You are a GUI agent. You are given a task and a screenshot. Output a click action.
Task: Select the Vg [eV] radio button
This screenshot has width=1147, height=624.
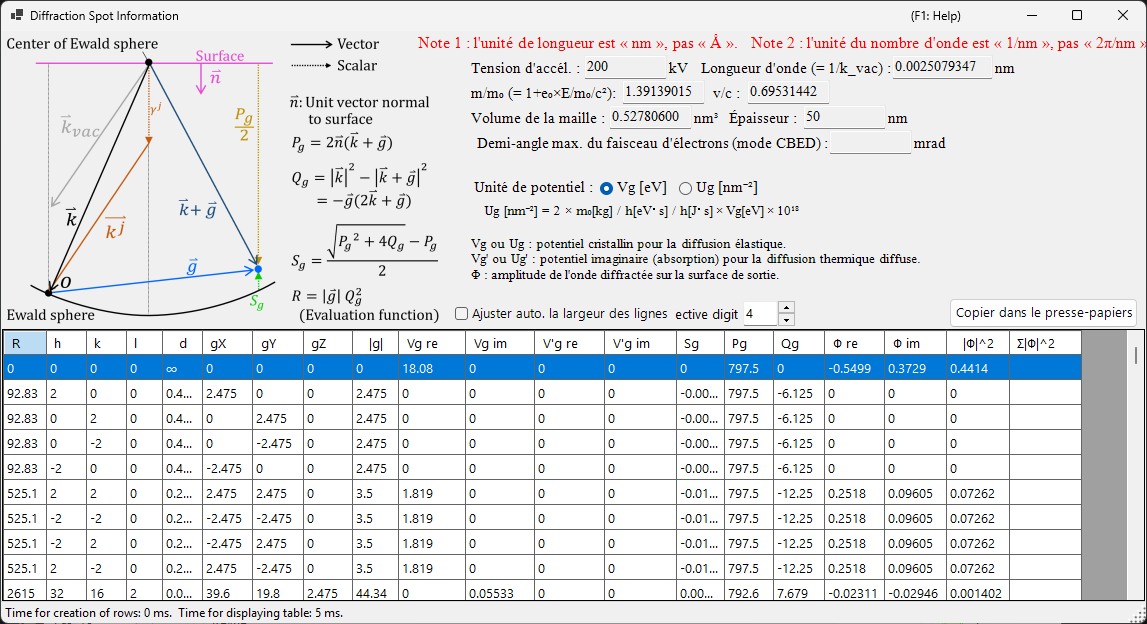click(606, 188)
